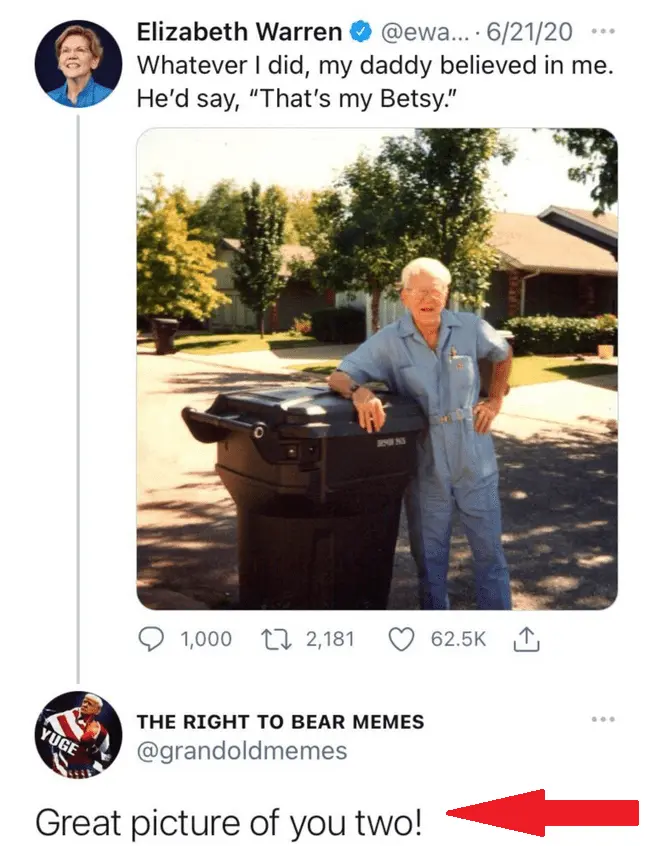Open more options on Warren's tweet
The width and height of the screenshot is (669, 846).
(x=600, y=31)
